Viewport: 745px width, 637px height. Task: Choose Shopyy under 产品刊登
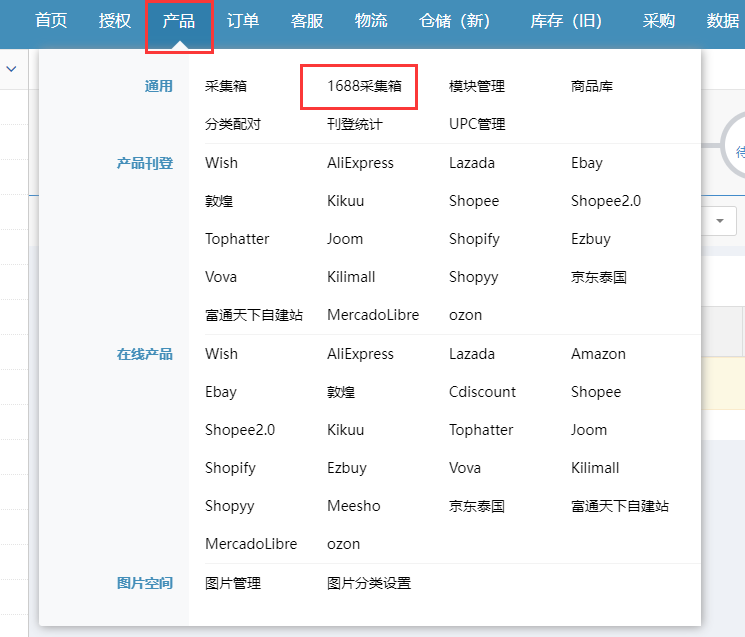click(474, 277)
